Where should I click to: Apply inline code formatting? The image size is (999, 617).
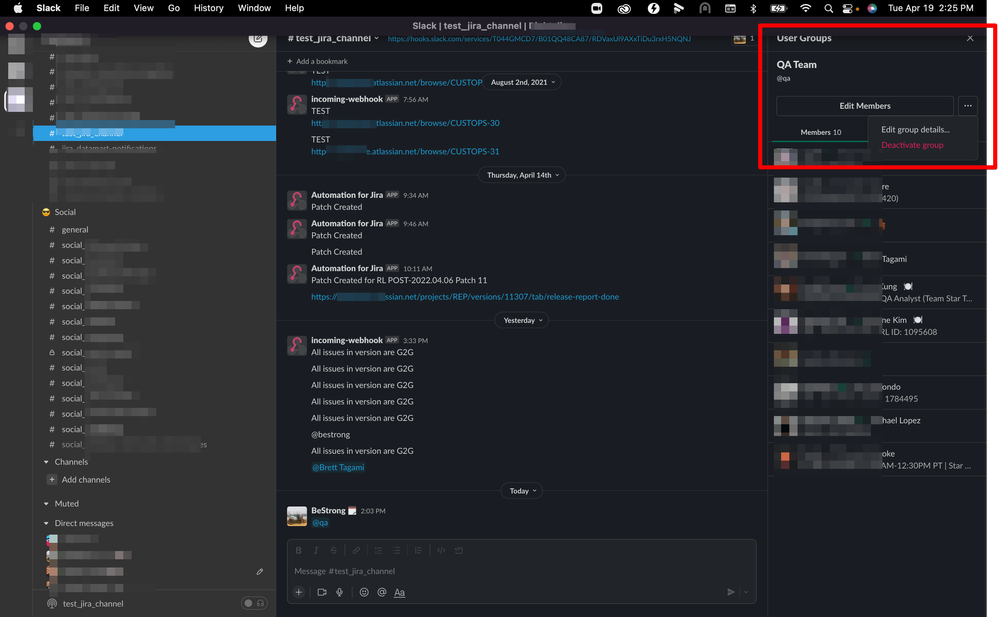pyautogui.click(x=441, y=551)
